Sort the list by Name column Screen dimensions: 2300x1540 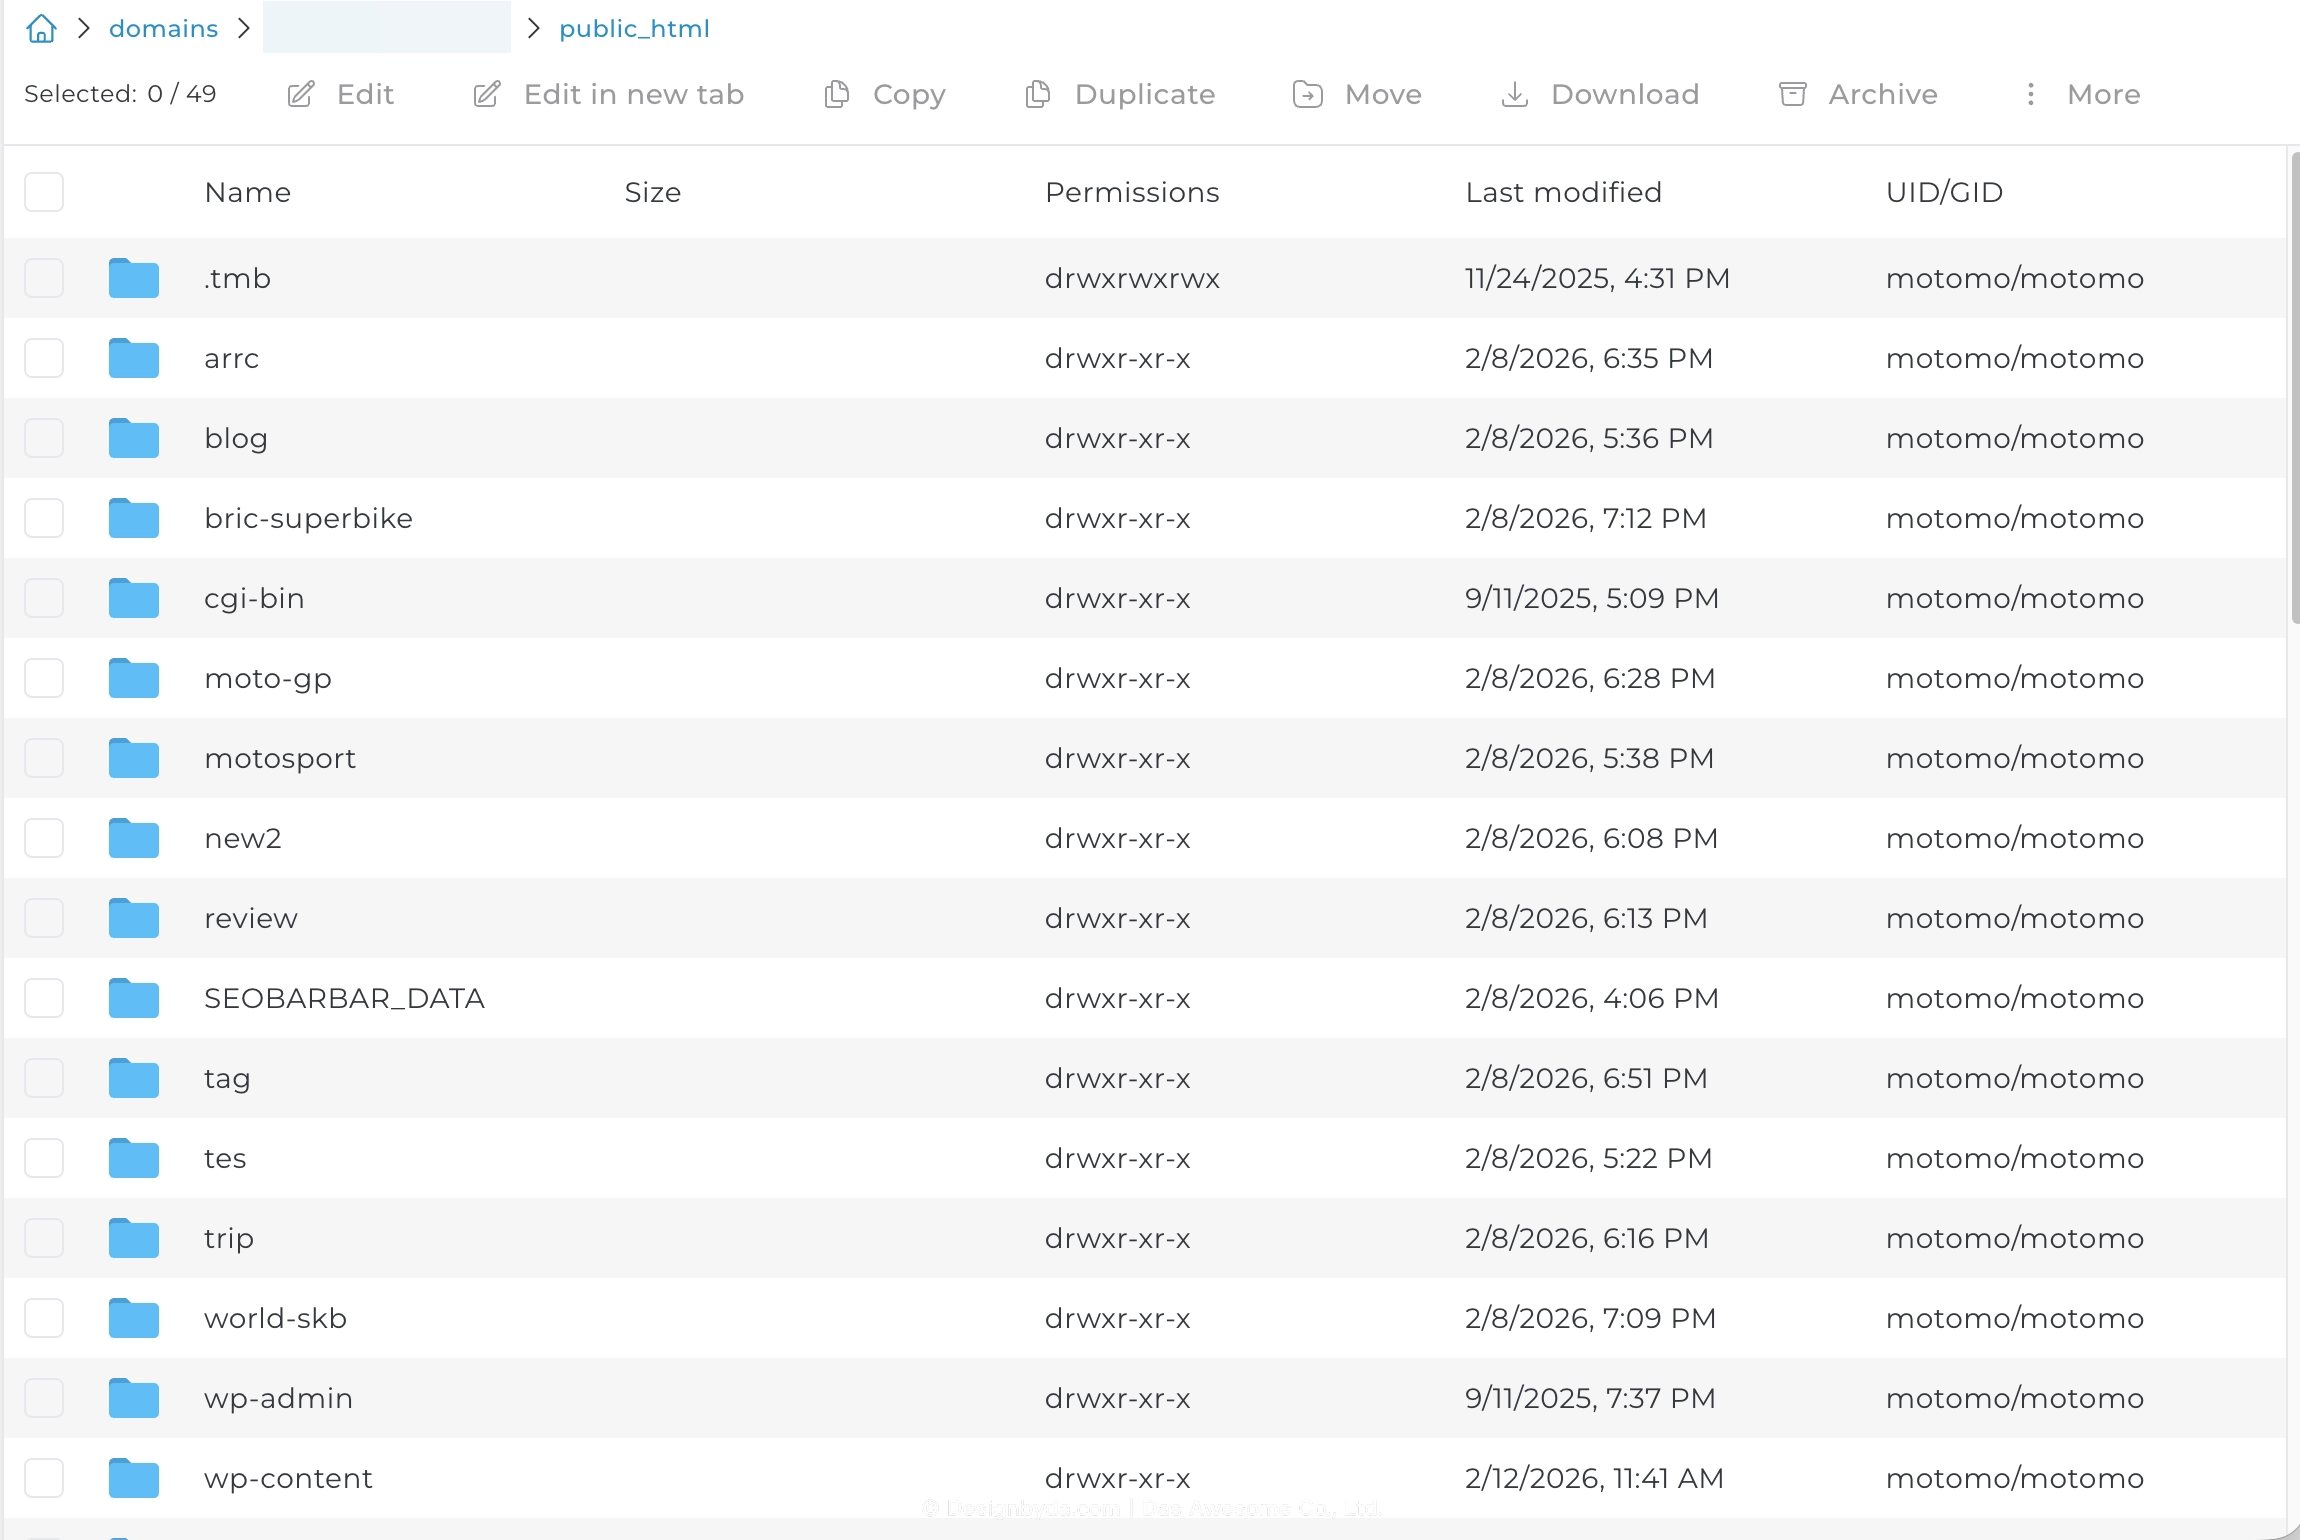click(x=247, y=192)
